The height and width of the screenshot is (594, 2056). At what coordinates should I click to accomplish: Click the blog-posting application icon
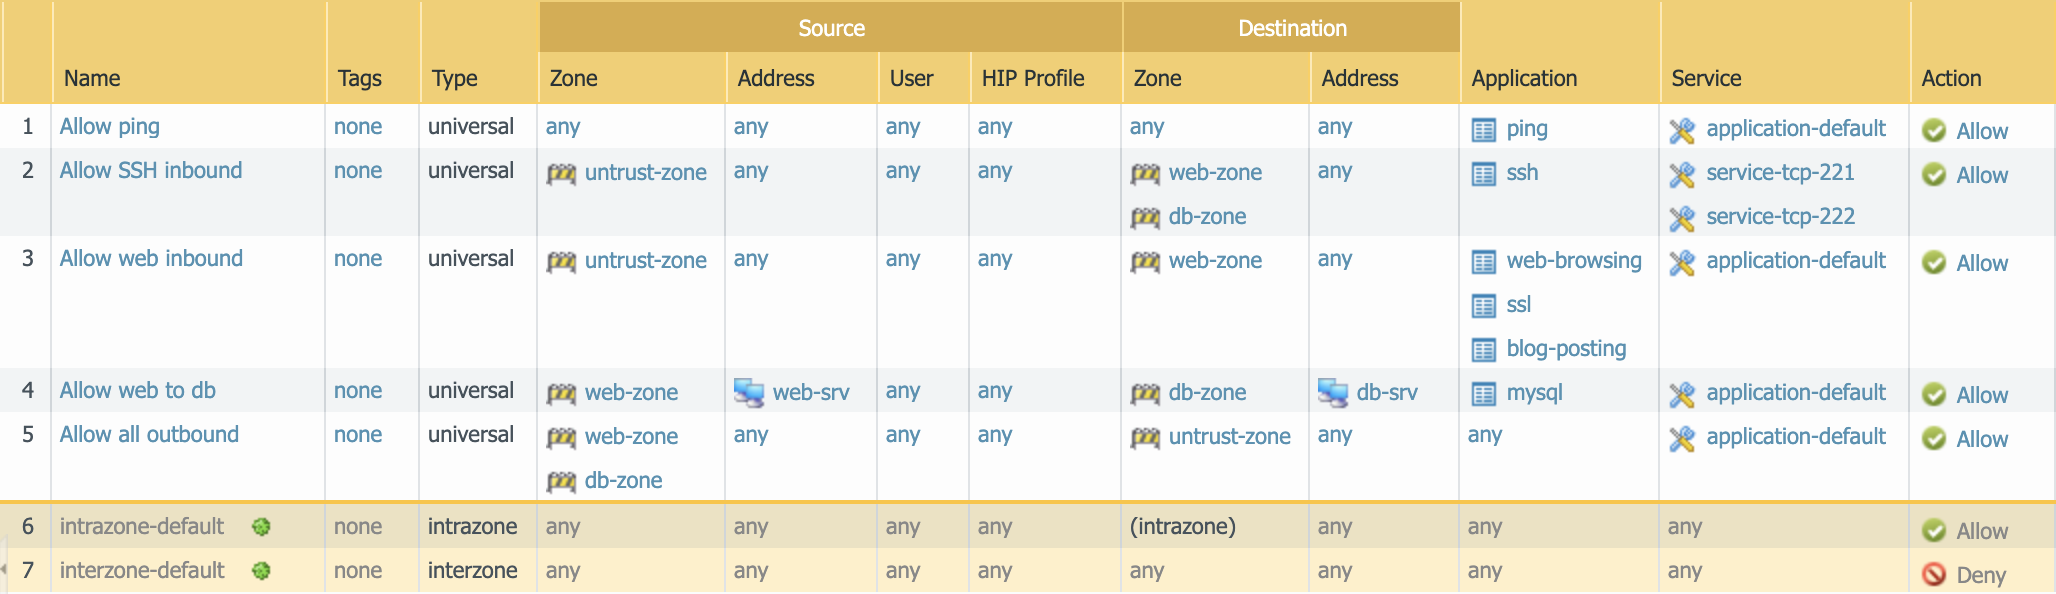point(1484,350)
